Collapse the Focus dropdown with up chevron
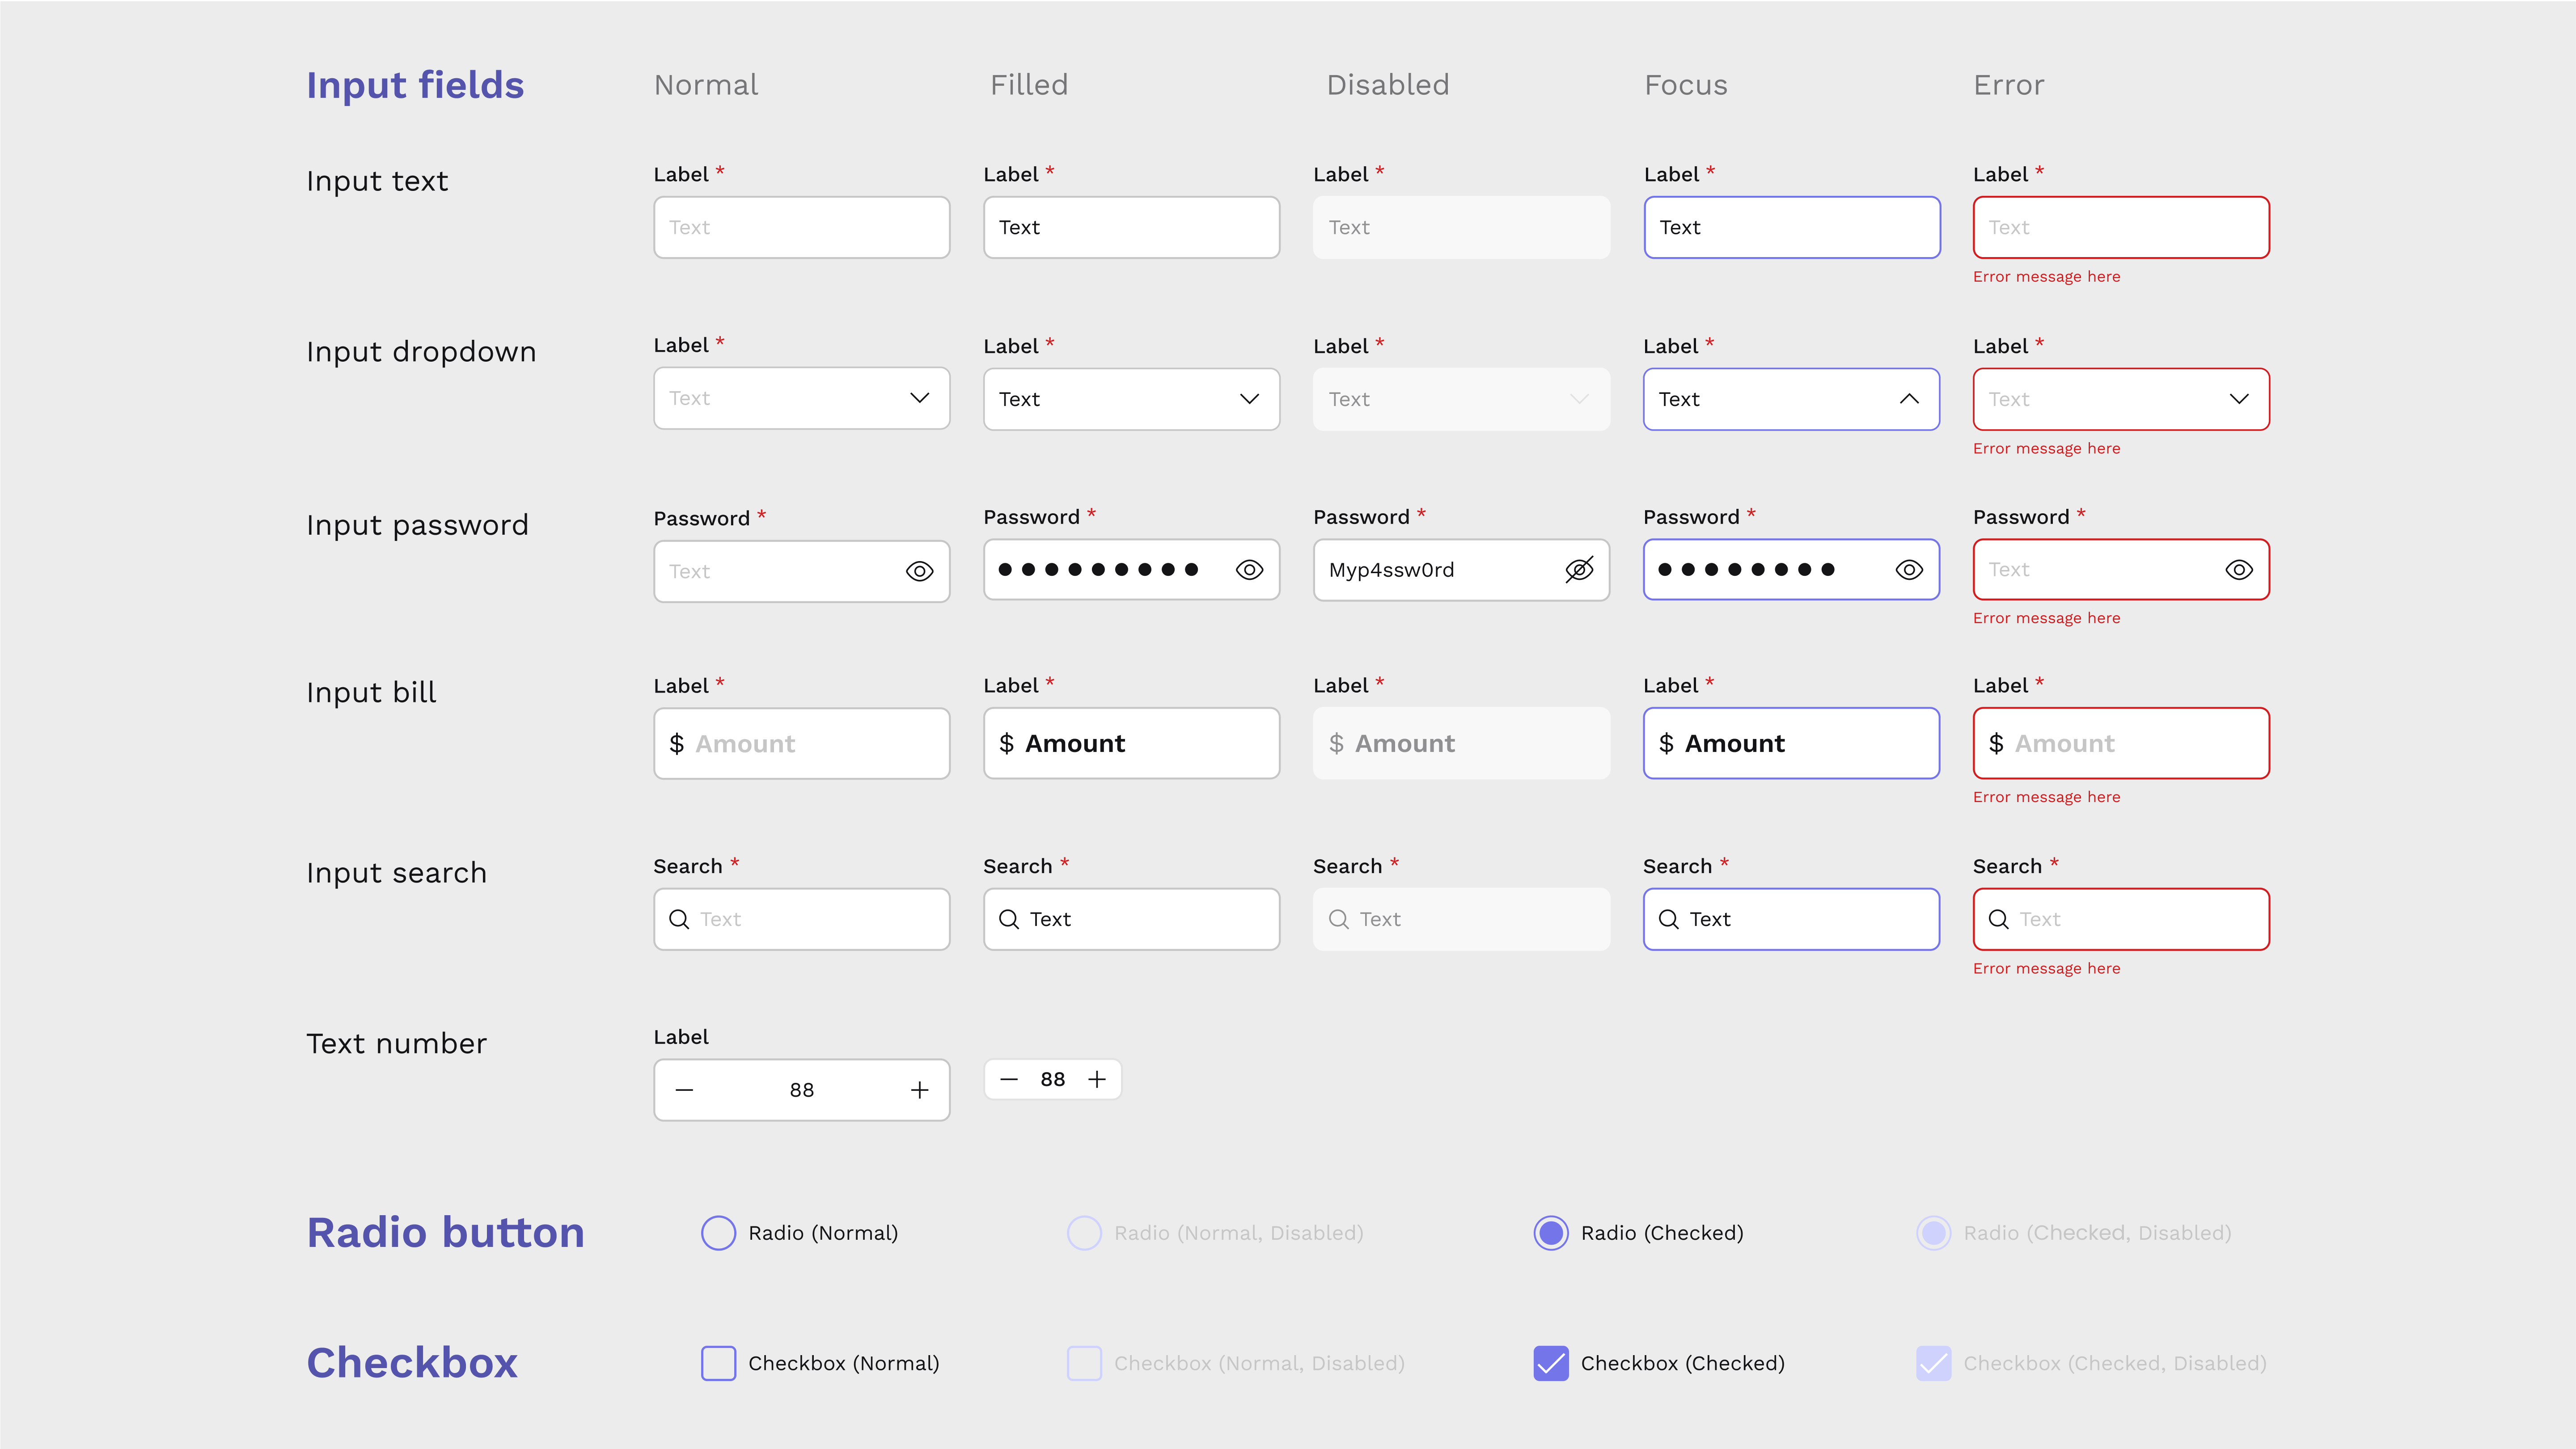Screen dimensions: 2576x1449 tap(1909, 399)
